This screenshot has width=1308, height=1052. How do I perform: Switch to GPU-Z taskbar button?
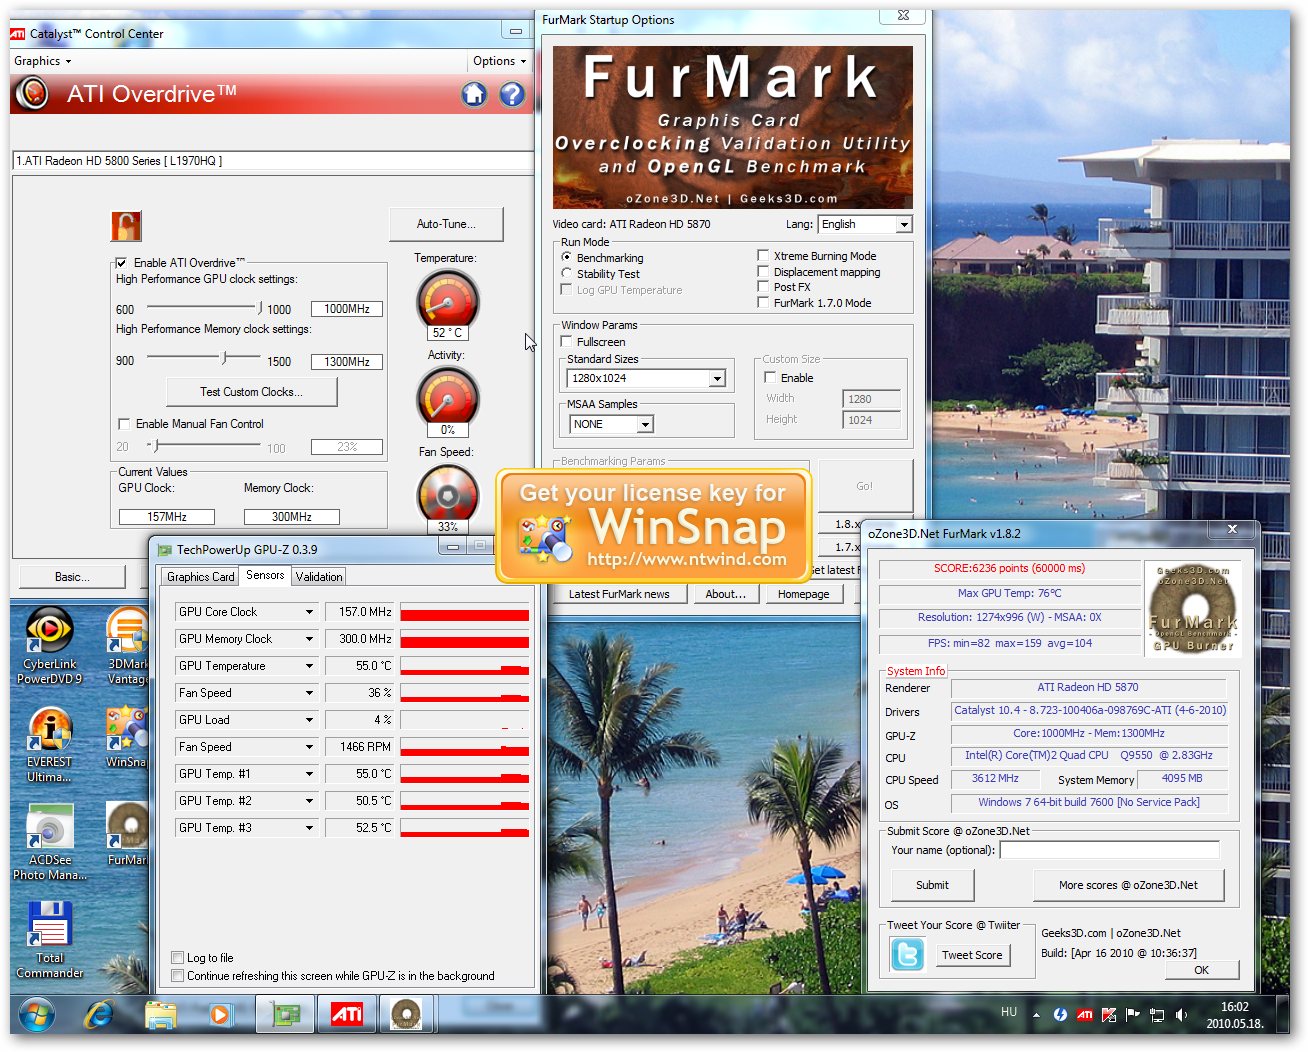tap(285, 1015)
